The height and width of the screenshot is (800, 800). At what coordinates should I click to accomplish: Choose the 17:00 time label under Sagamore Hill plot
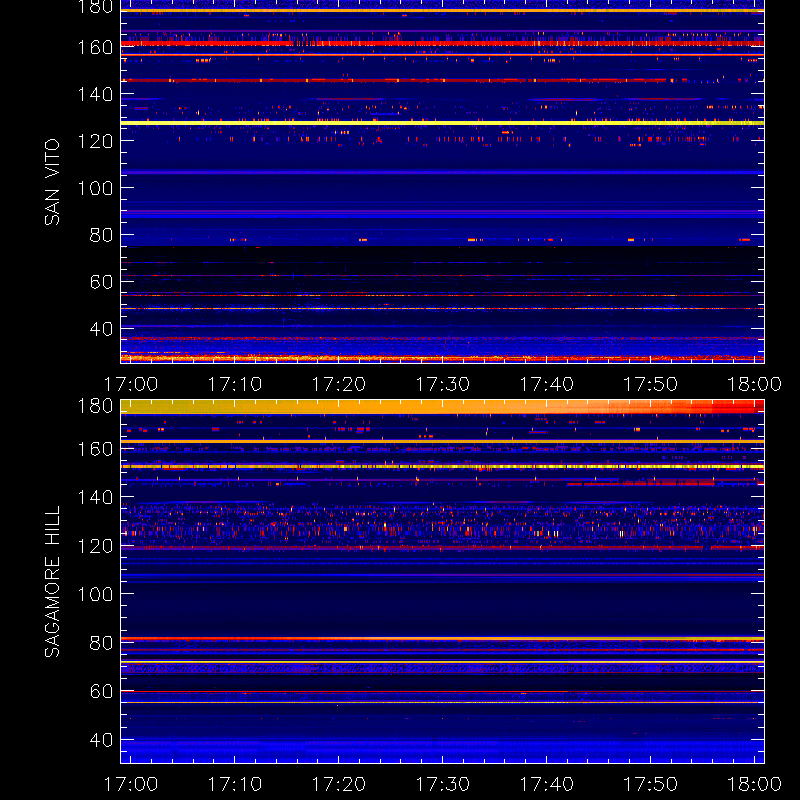click(x=131, y=784)
